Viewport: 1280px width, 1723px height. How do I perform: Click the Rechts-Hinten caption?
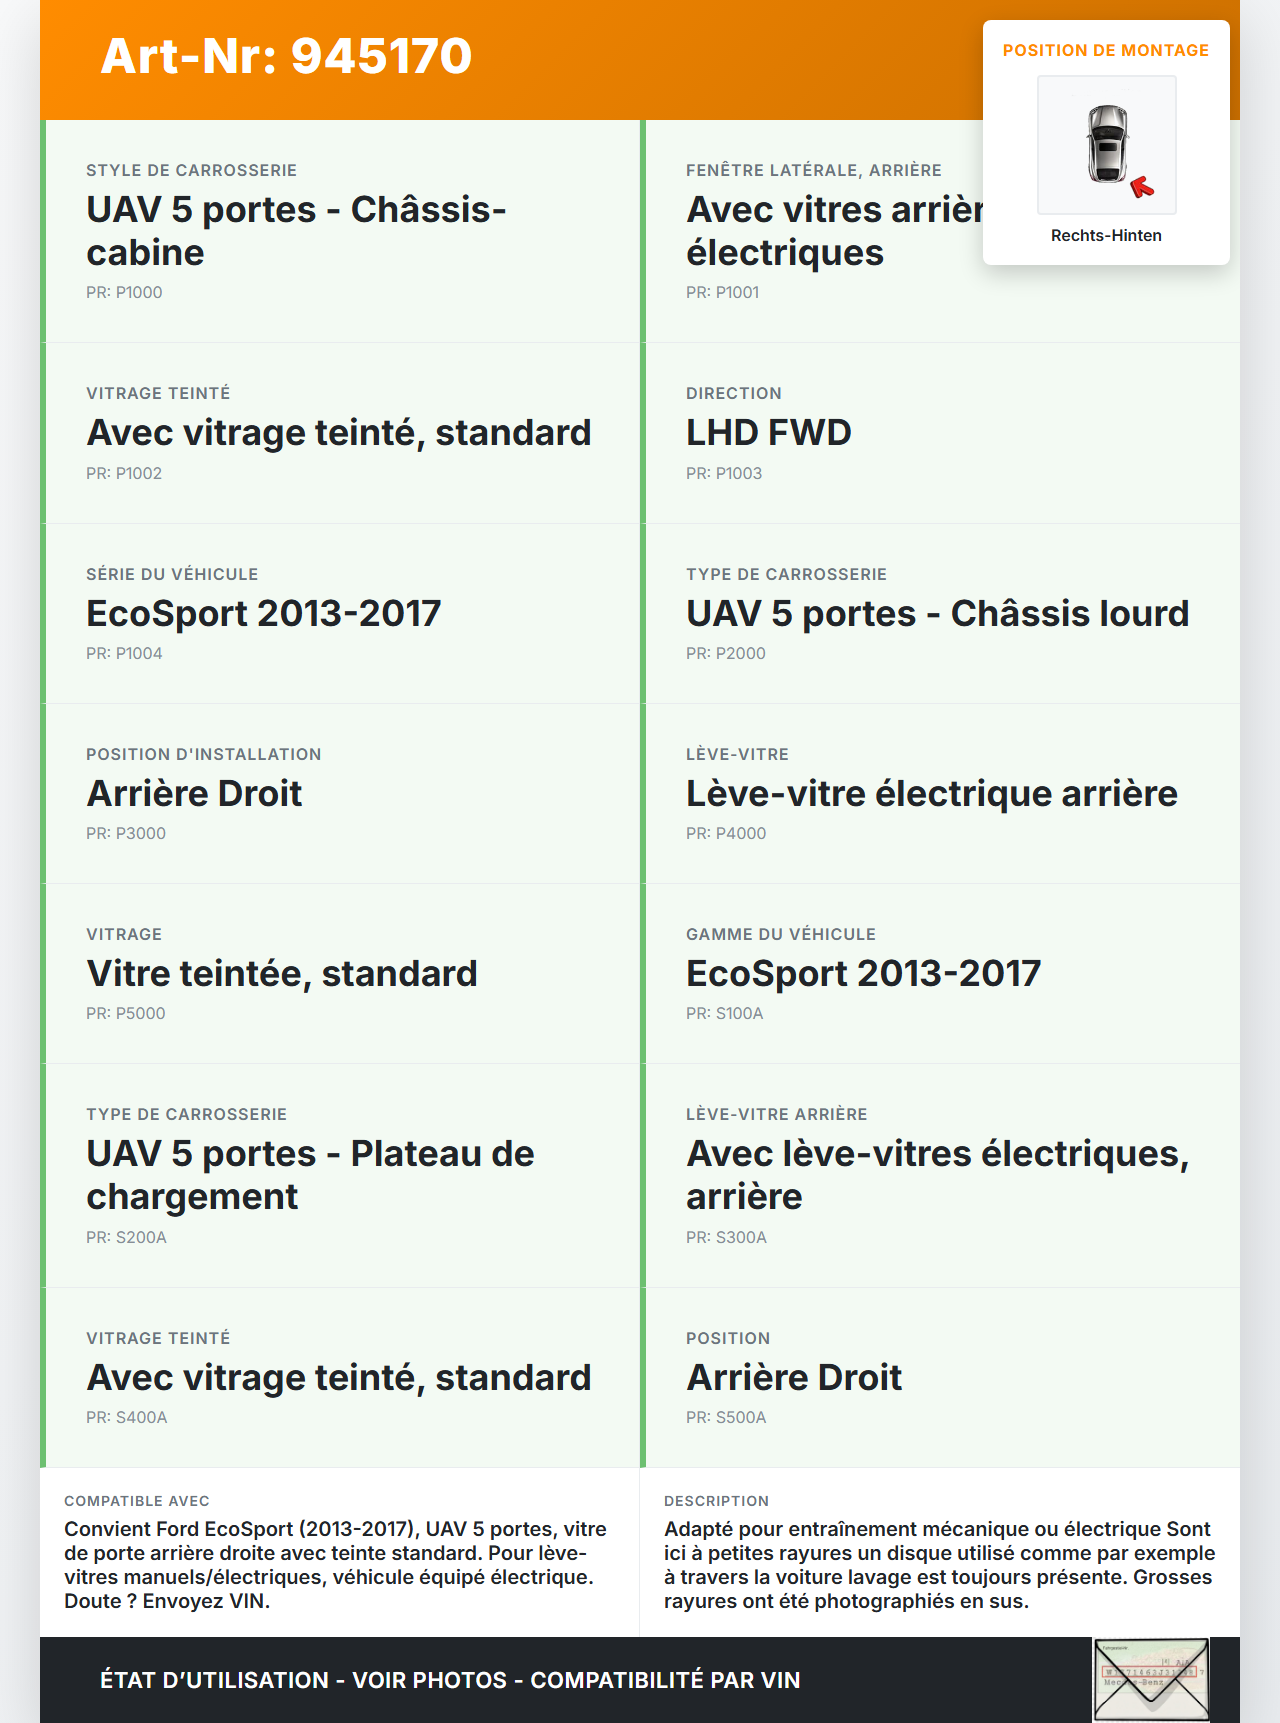pyautogui.click(x=1106, y=235)
